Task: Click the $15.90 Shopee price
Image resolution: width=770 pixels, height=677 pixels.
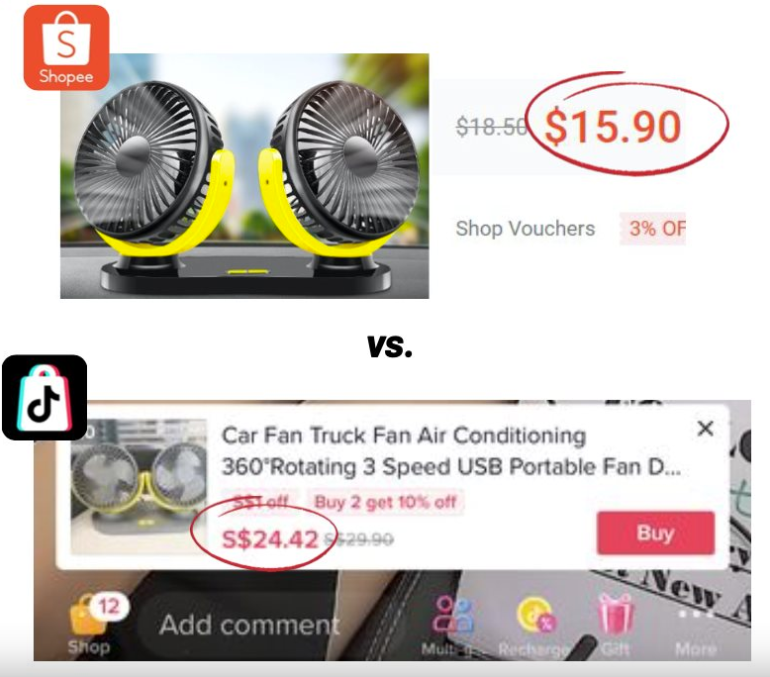Action: coord(612,127)
